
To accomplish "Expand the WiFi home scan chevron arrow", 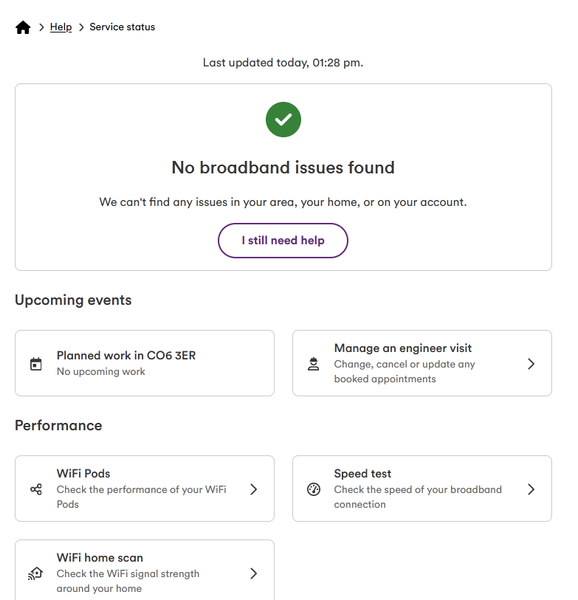I will (254, 573).
